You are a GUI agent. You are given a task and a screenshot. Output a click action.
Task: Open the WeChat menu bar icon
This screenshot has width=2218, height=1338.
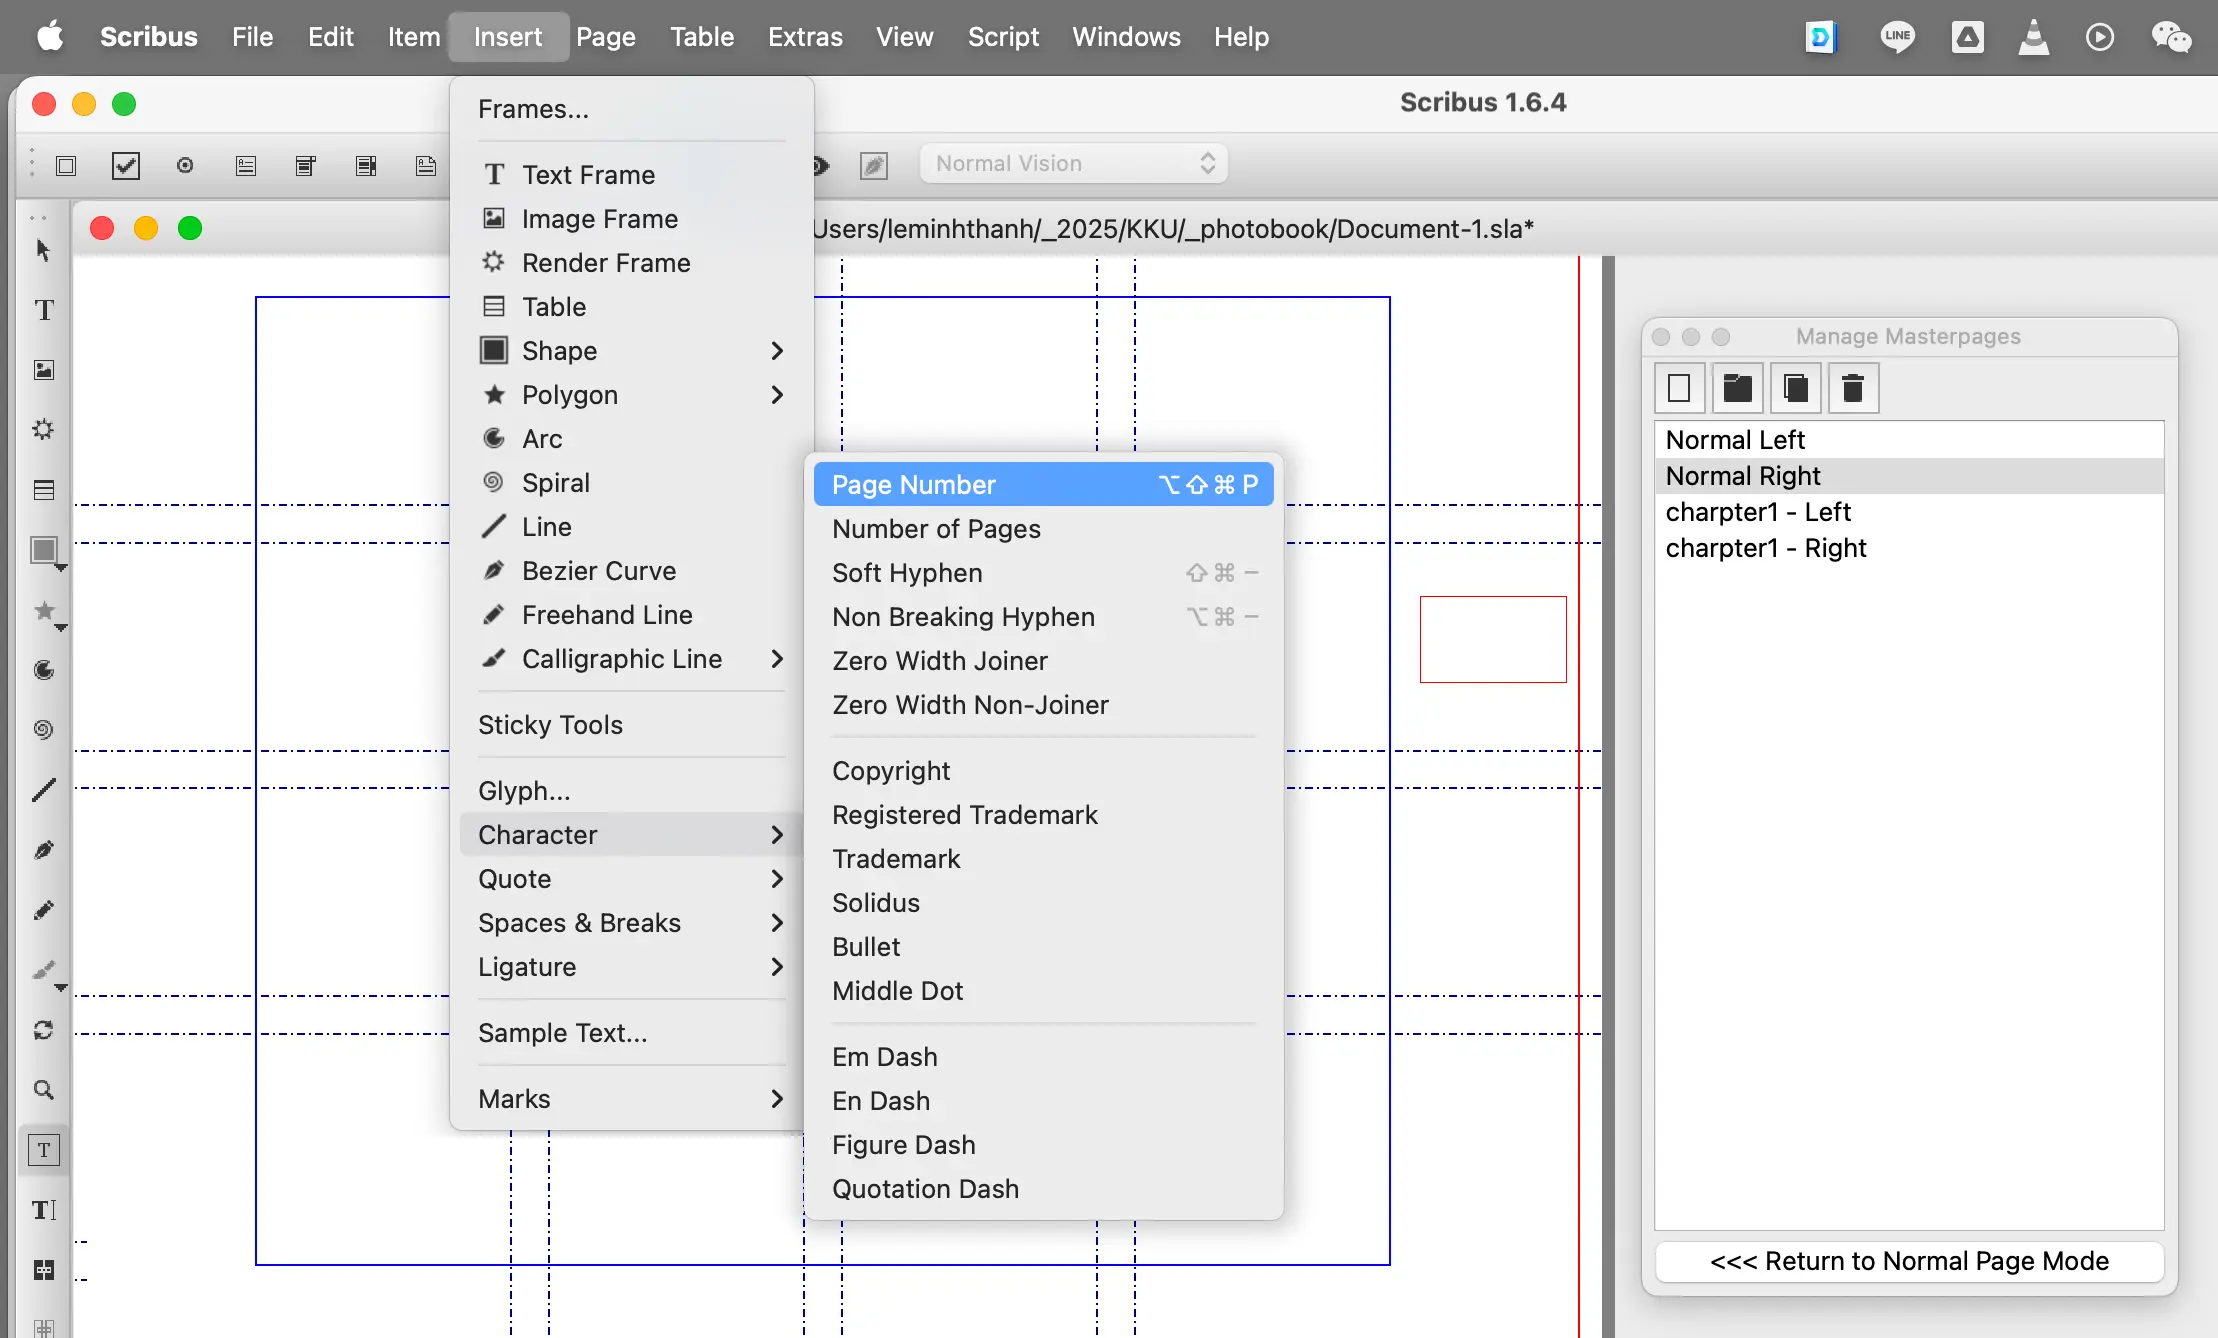(x=2171, y=37)
